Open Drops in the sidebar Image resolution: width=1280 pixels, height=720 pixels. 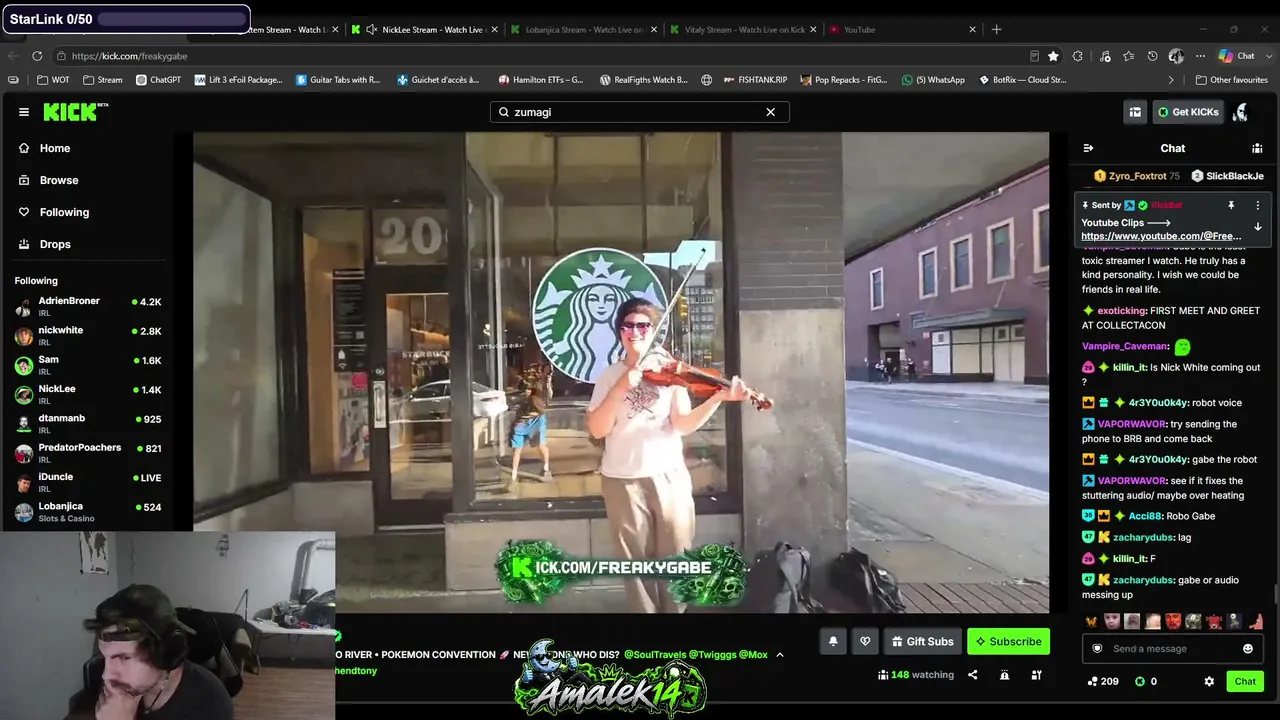55,244
